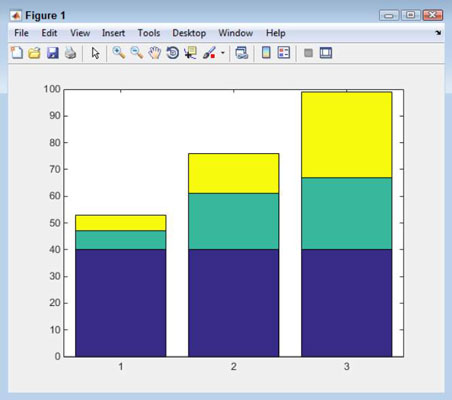Insert a legend using the toolbar icon
Image resolution: width=452 pixels, height=400 pixels.
coord(284,53)
